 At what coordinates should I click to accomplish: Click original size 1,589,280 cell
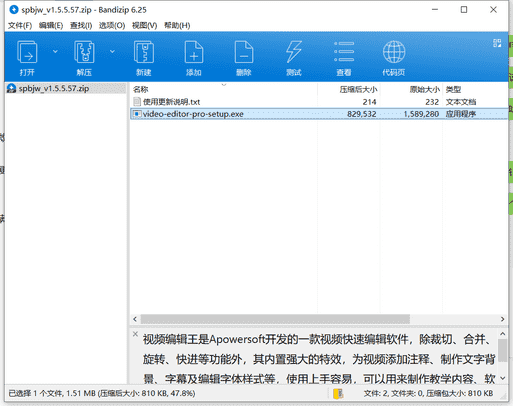421,114
